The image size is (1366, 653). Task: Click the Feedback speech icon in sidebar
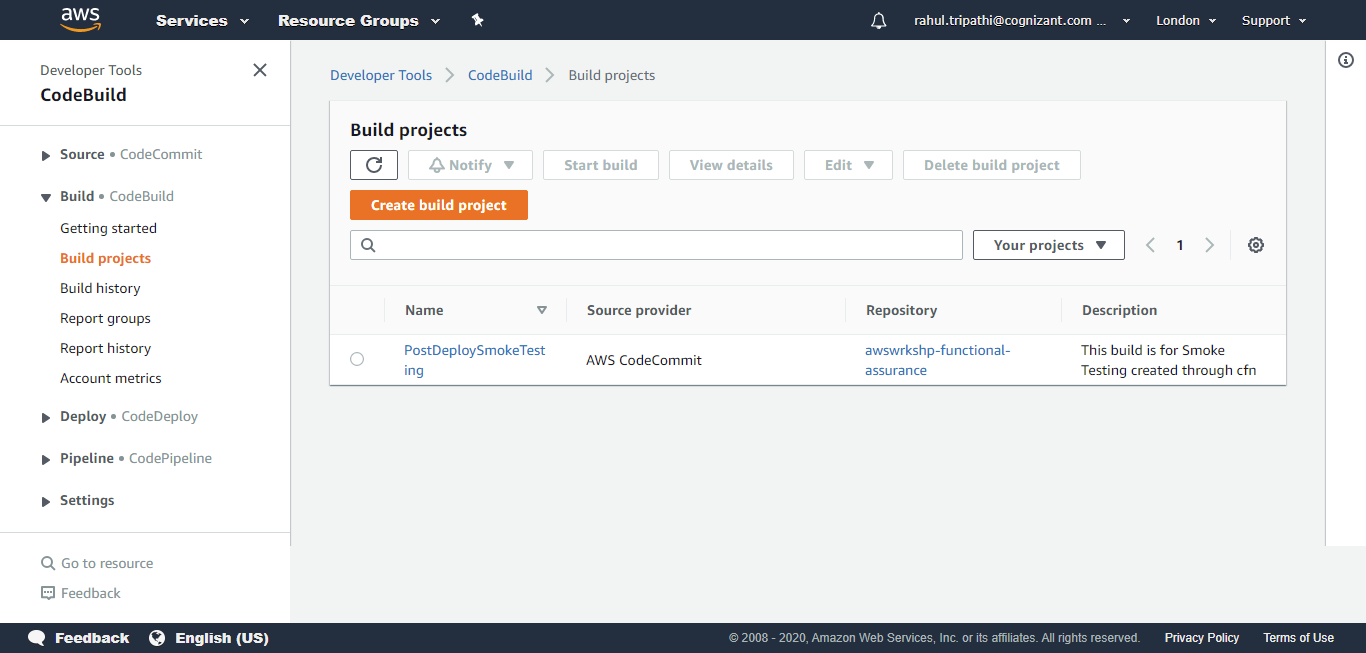[x=48, y=593]
